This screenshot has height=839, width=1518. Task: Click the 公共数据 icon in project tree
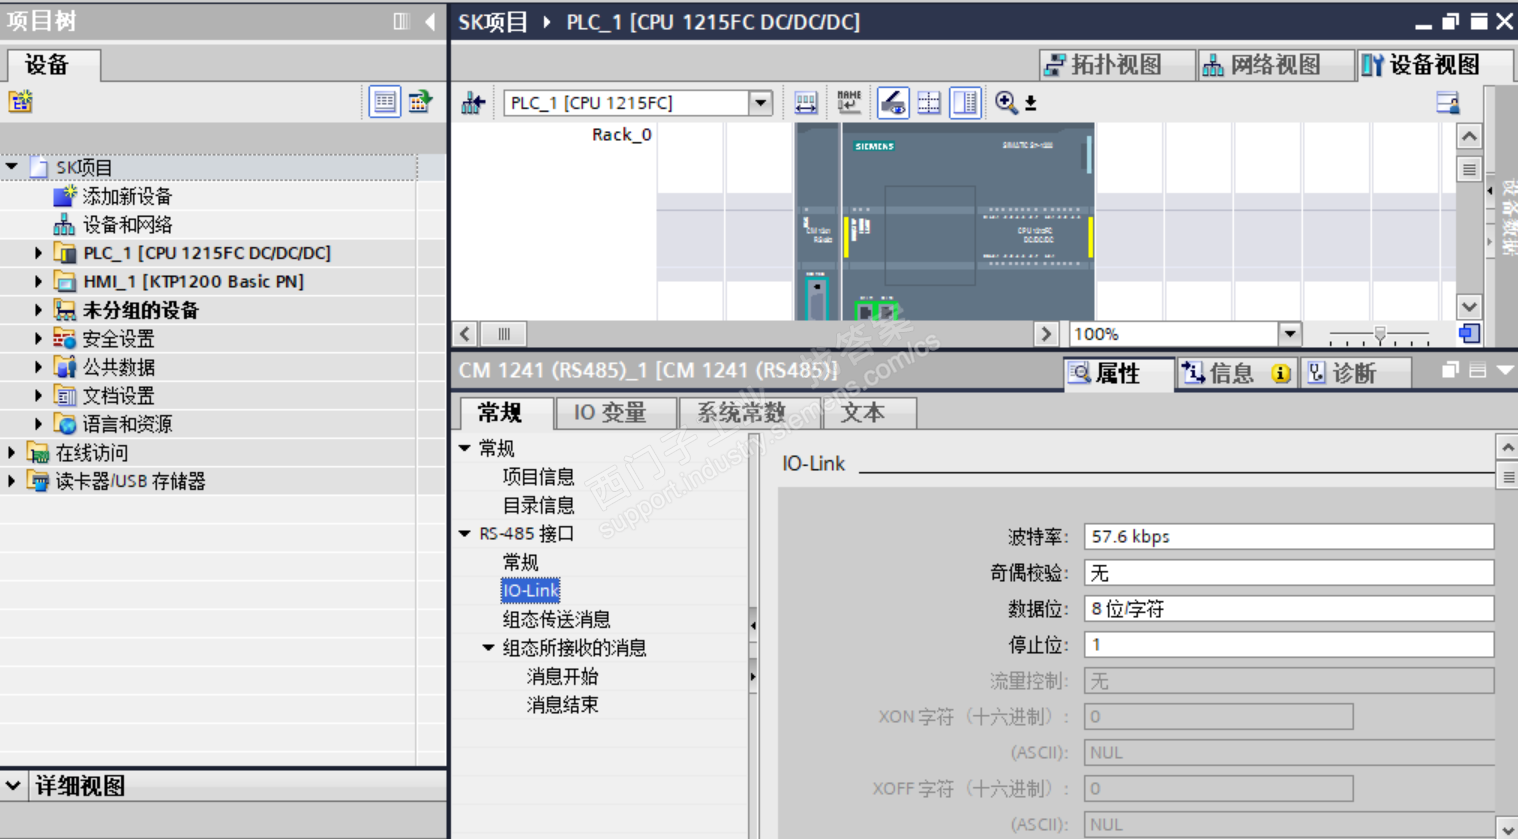(x=65, y=367)
